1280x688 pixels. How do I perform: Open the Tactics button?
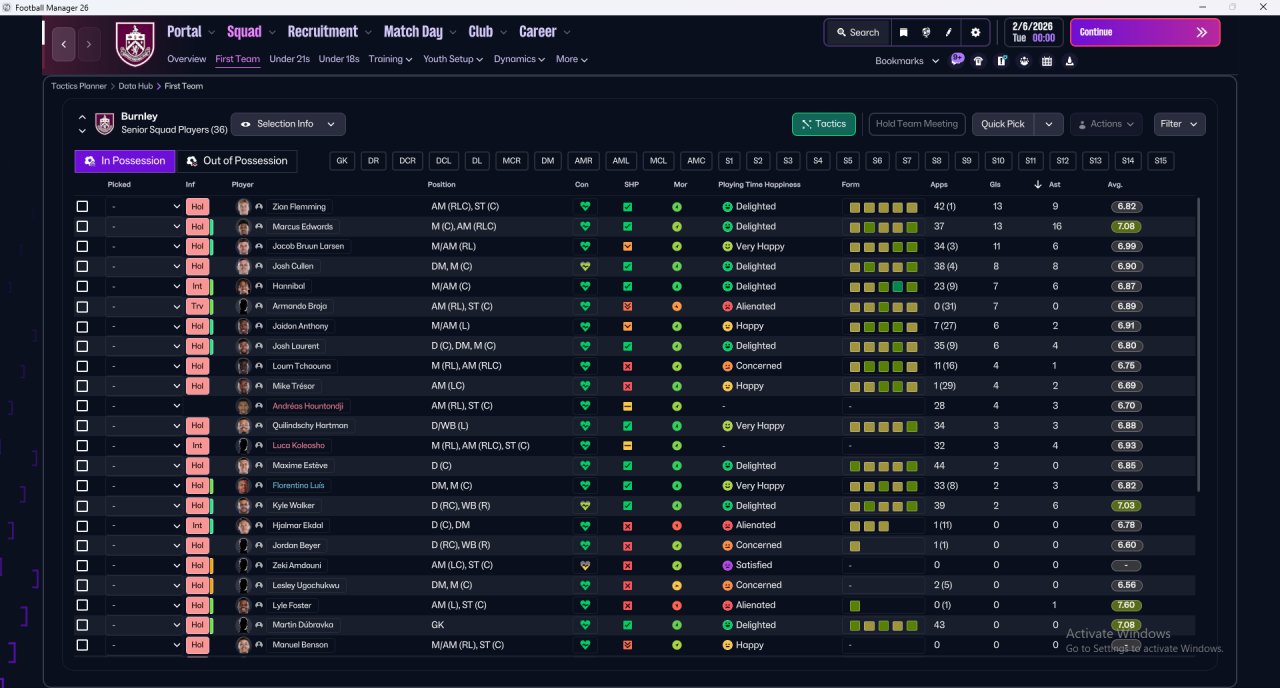click(x=824, y=124)
